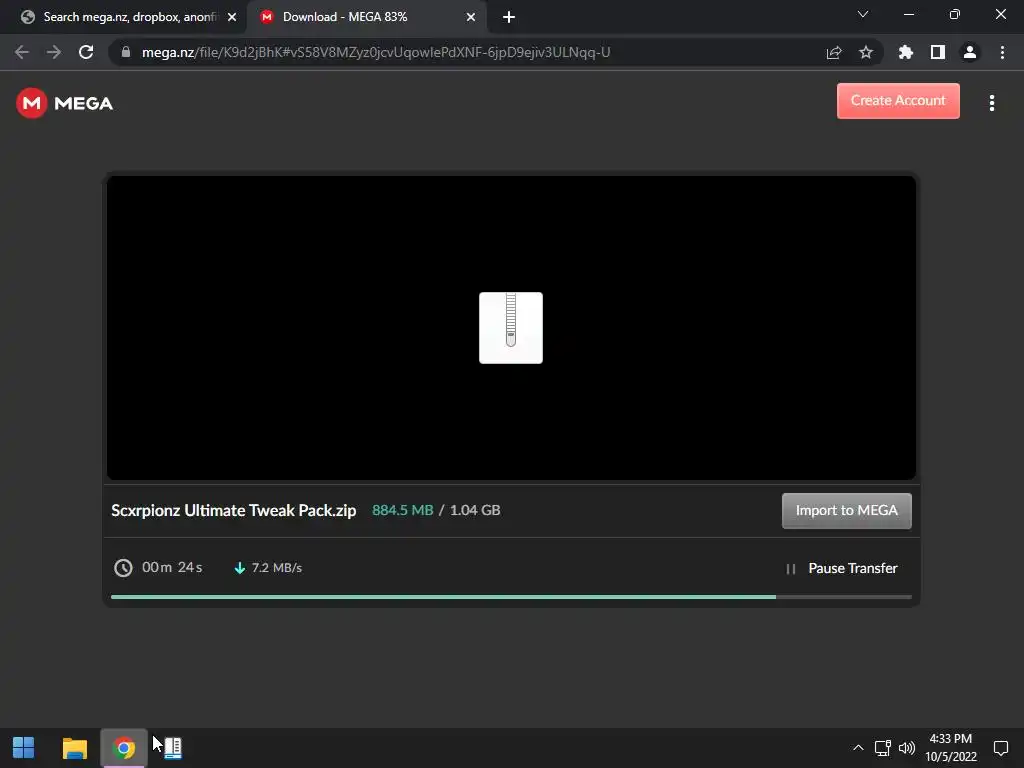Click the network icon in system tray
Screen dimensions: 1024x768
882,748
